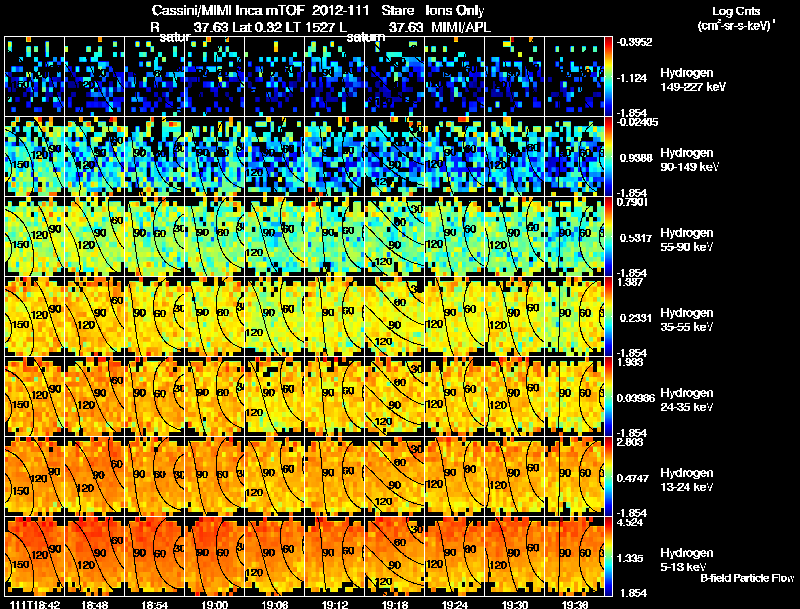
Task: Click the 2.803 colorbar maximum value
Action: [x=631, y=443]
